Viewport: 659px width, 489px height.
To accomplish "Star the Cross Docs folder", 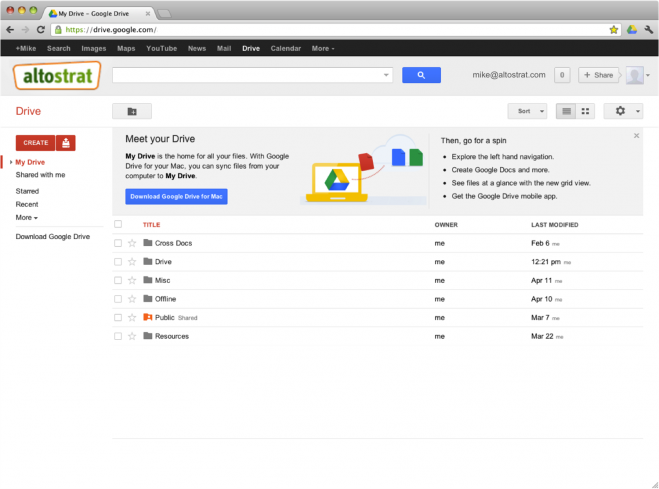I will pyautogui.click(x=132, y=243).
